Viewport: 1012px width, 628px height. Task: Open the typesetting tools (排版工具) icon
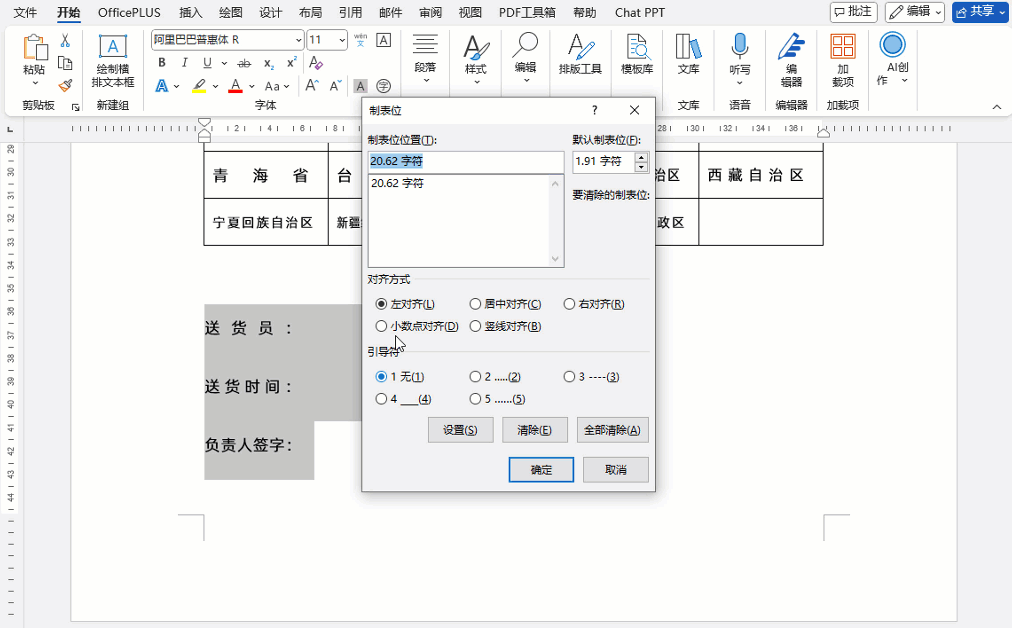(580, 46)
